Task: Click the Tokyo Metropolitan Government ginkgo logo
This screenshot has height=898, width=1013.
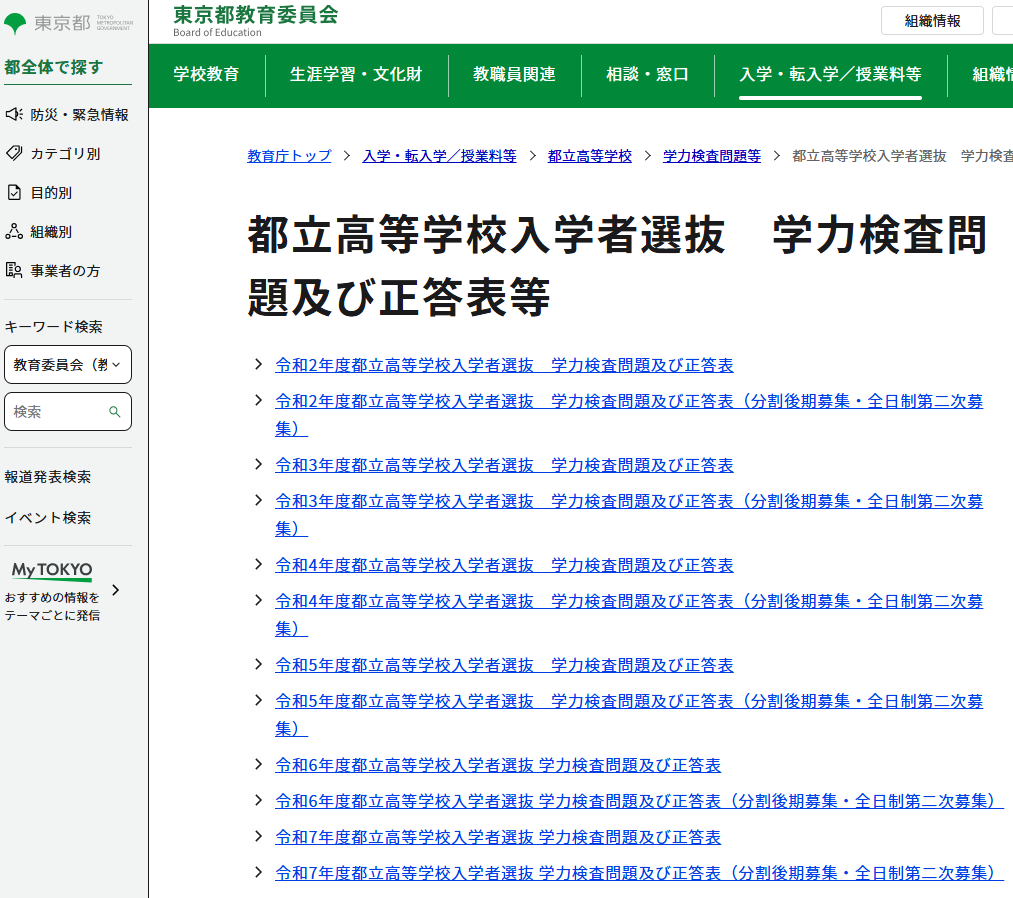Action: point(15,23)
